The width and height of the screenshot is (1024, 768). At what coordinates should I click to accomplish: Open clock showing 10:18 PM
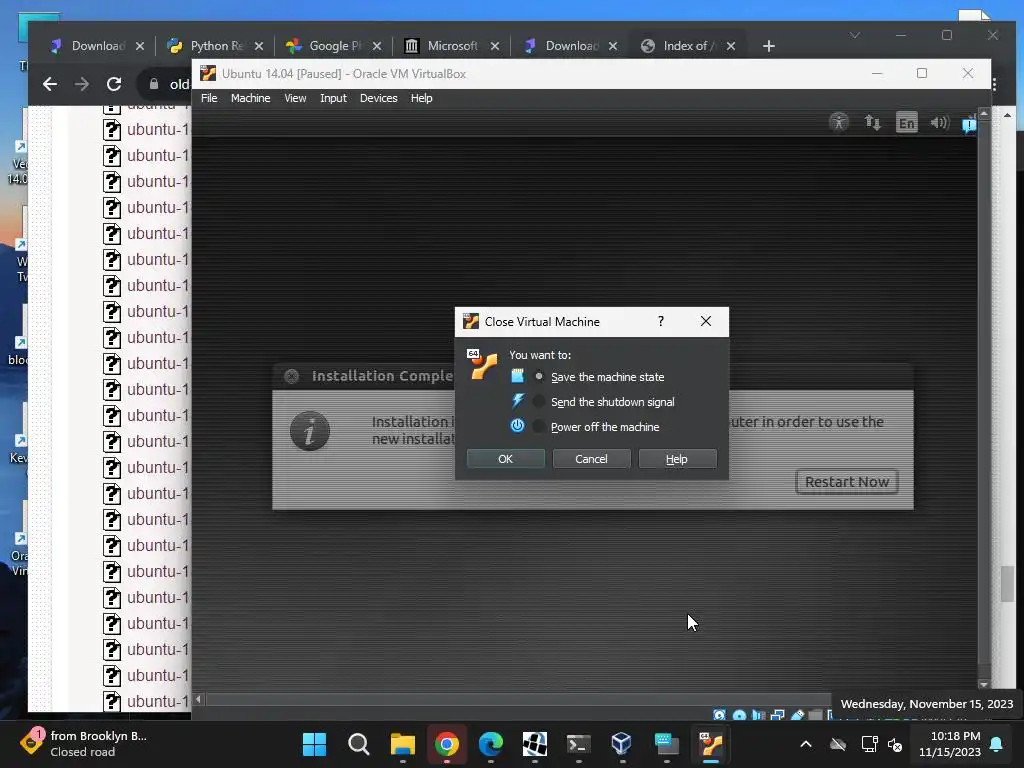950,744
